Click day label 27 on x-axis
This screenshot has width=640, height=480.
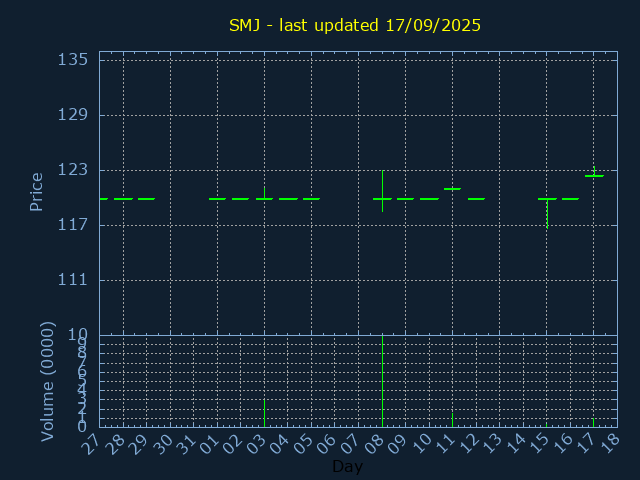90,444
